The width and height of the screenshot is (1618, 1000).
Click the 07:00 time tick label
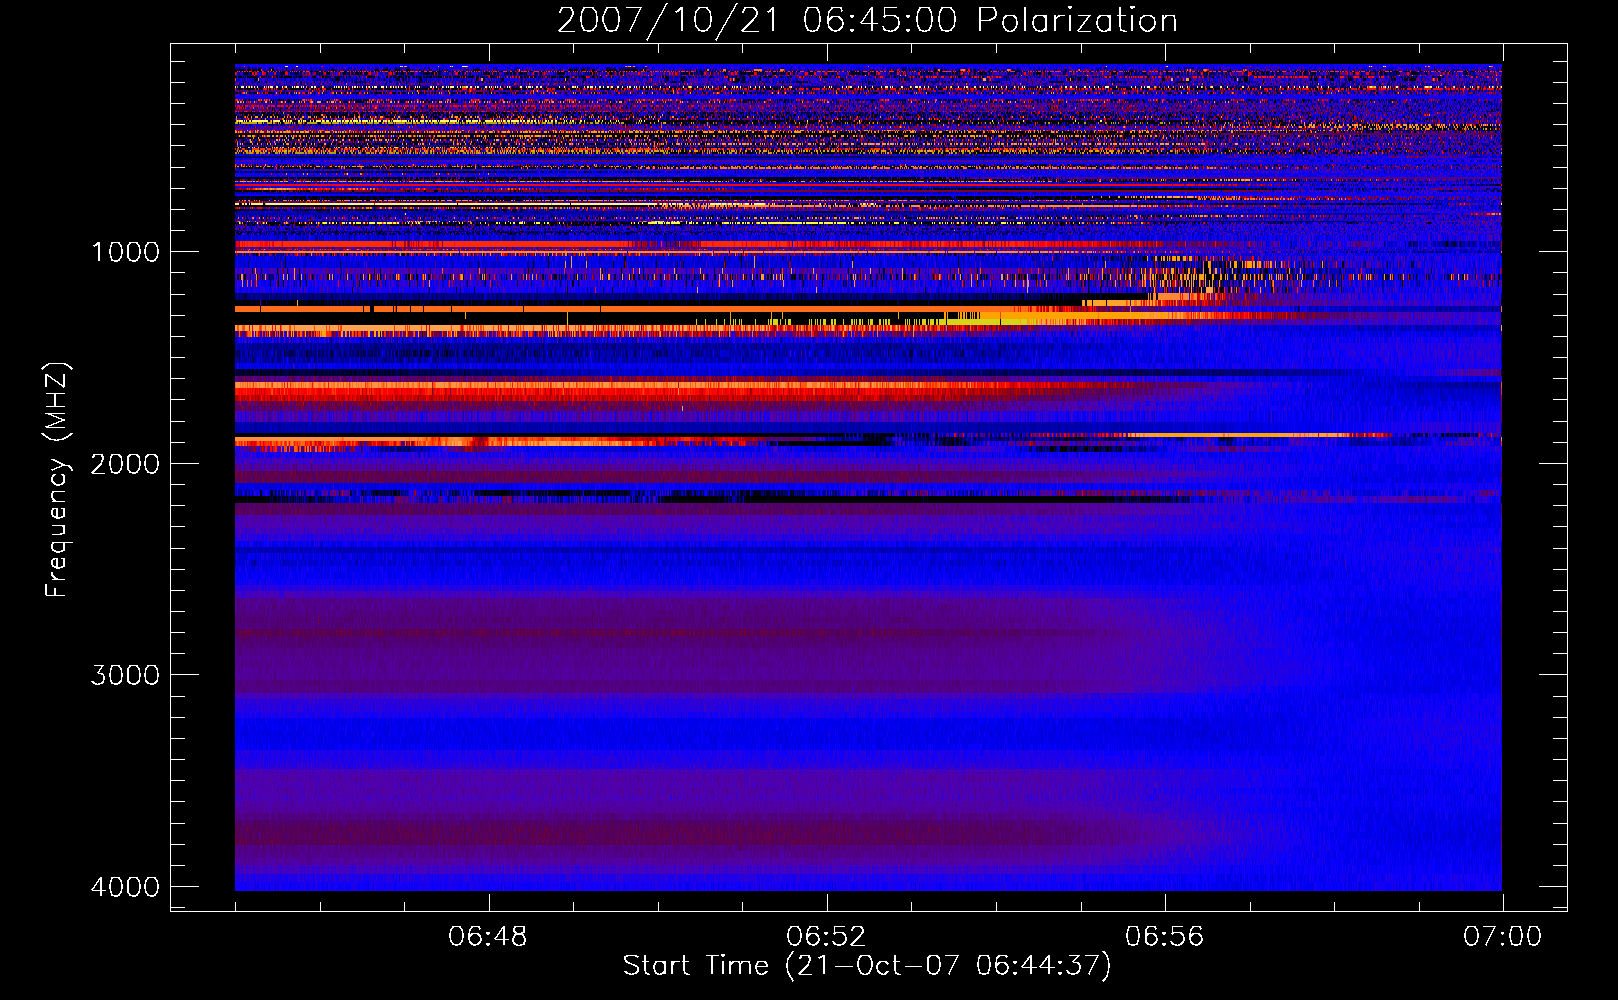(x=1502, y=937)
